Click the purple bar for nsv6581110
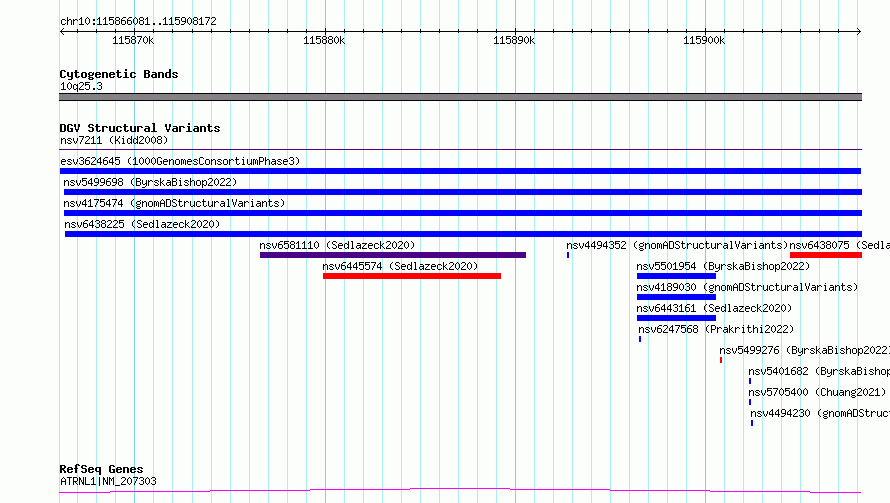890x503 pixels. (393, 255)
